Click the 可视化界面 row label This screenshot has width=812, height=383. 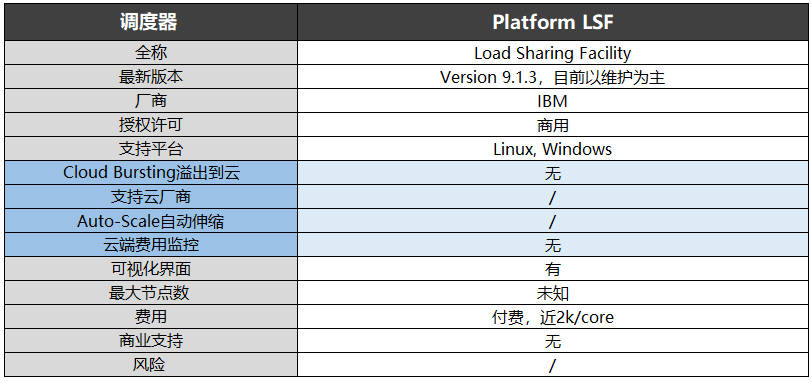[151, 269]
